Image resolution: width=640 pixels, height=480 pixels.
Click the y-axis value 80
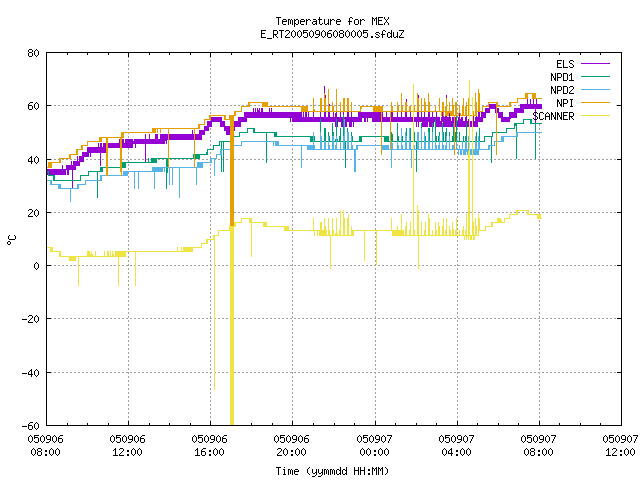tap(33, 53)
